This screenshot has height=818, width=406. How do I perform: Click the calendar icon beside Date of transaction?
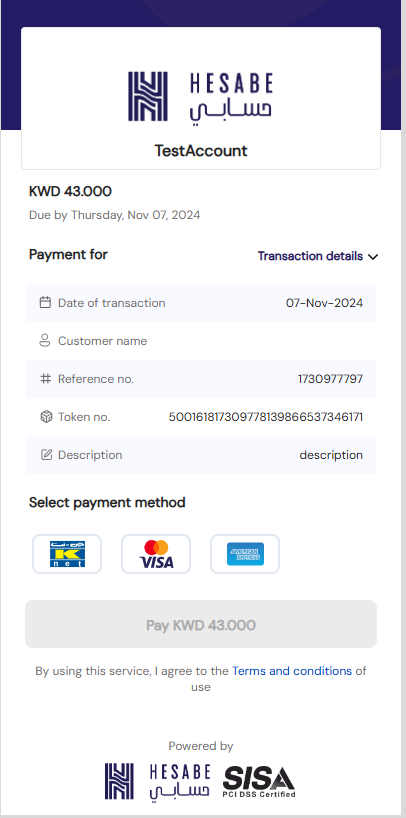coord(45,303)
